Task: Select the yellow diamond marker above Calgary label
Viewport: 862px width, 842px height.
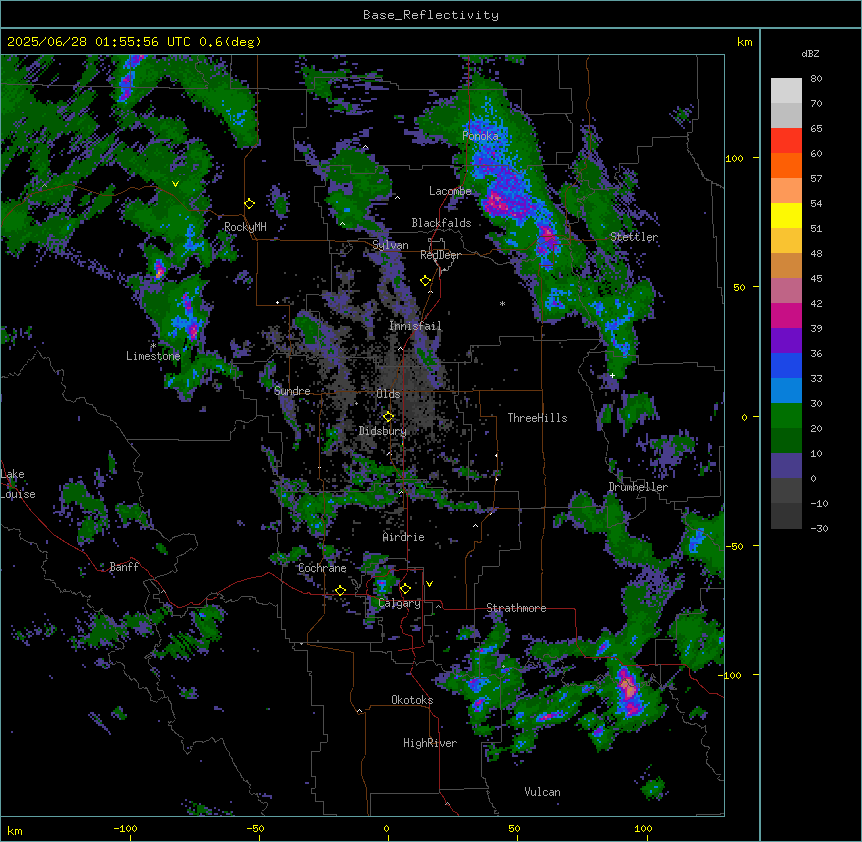Action: click(405, 589)
